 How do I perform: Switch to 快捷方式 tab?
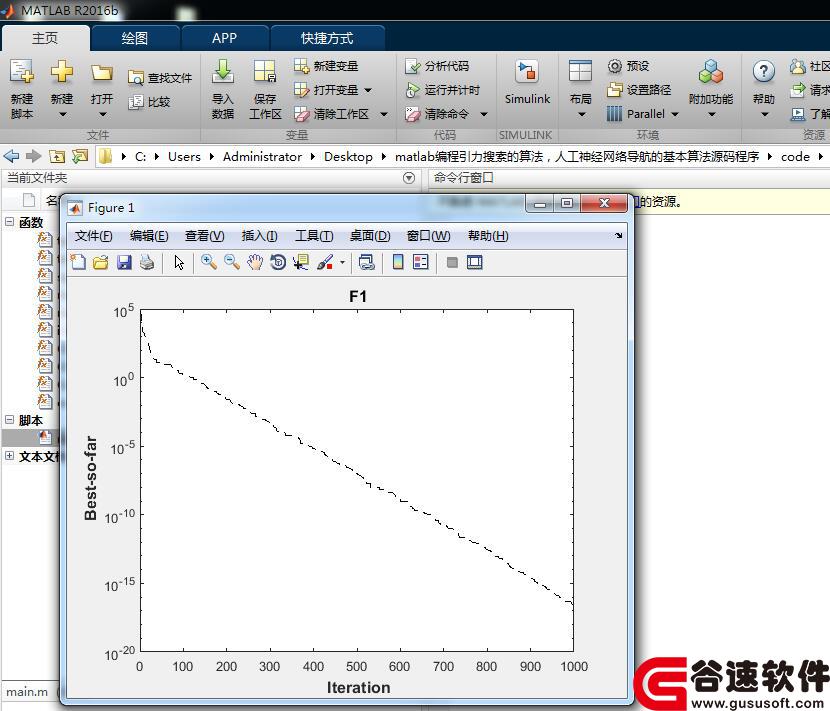[327, 38]
